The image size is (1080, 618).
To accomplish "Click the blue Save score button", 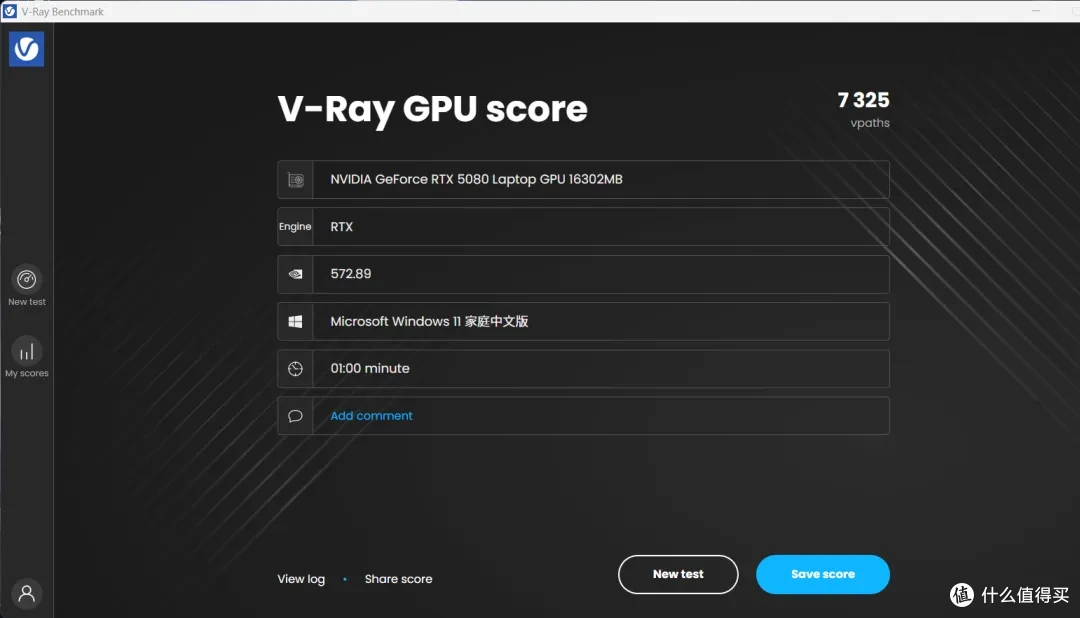I will [x=822, y=574].
